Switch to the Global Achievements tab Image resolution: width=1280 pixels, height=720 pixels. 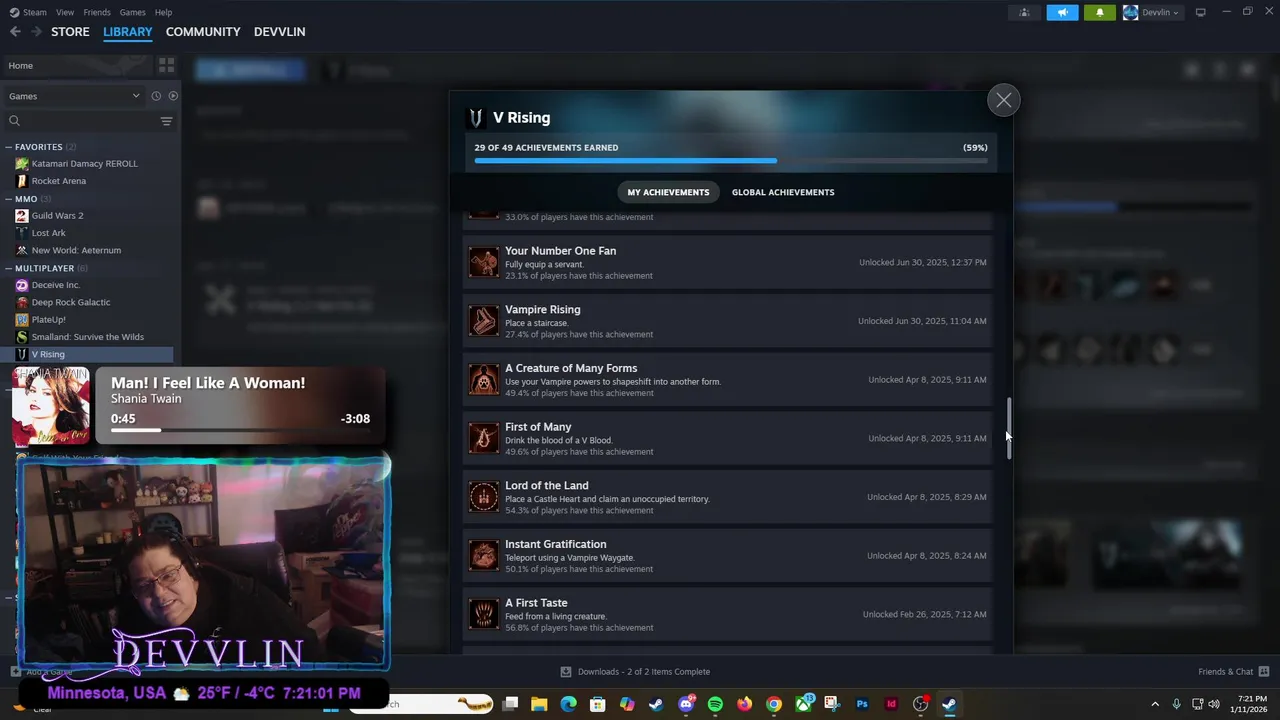pyautogui.click(x=783, y=192)
